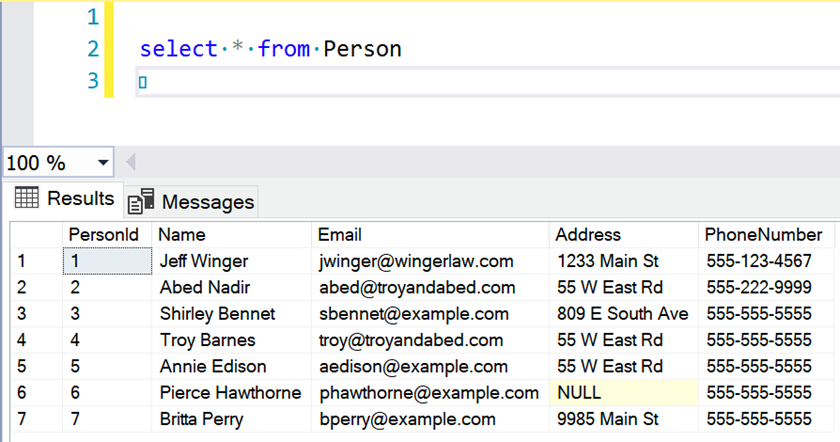Screen dimensions: 840x442
Task: Place cursor on editor line 3
Action: pos(488,81)
